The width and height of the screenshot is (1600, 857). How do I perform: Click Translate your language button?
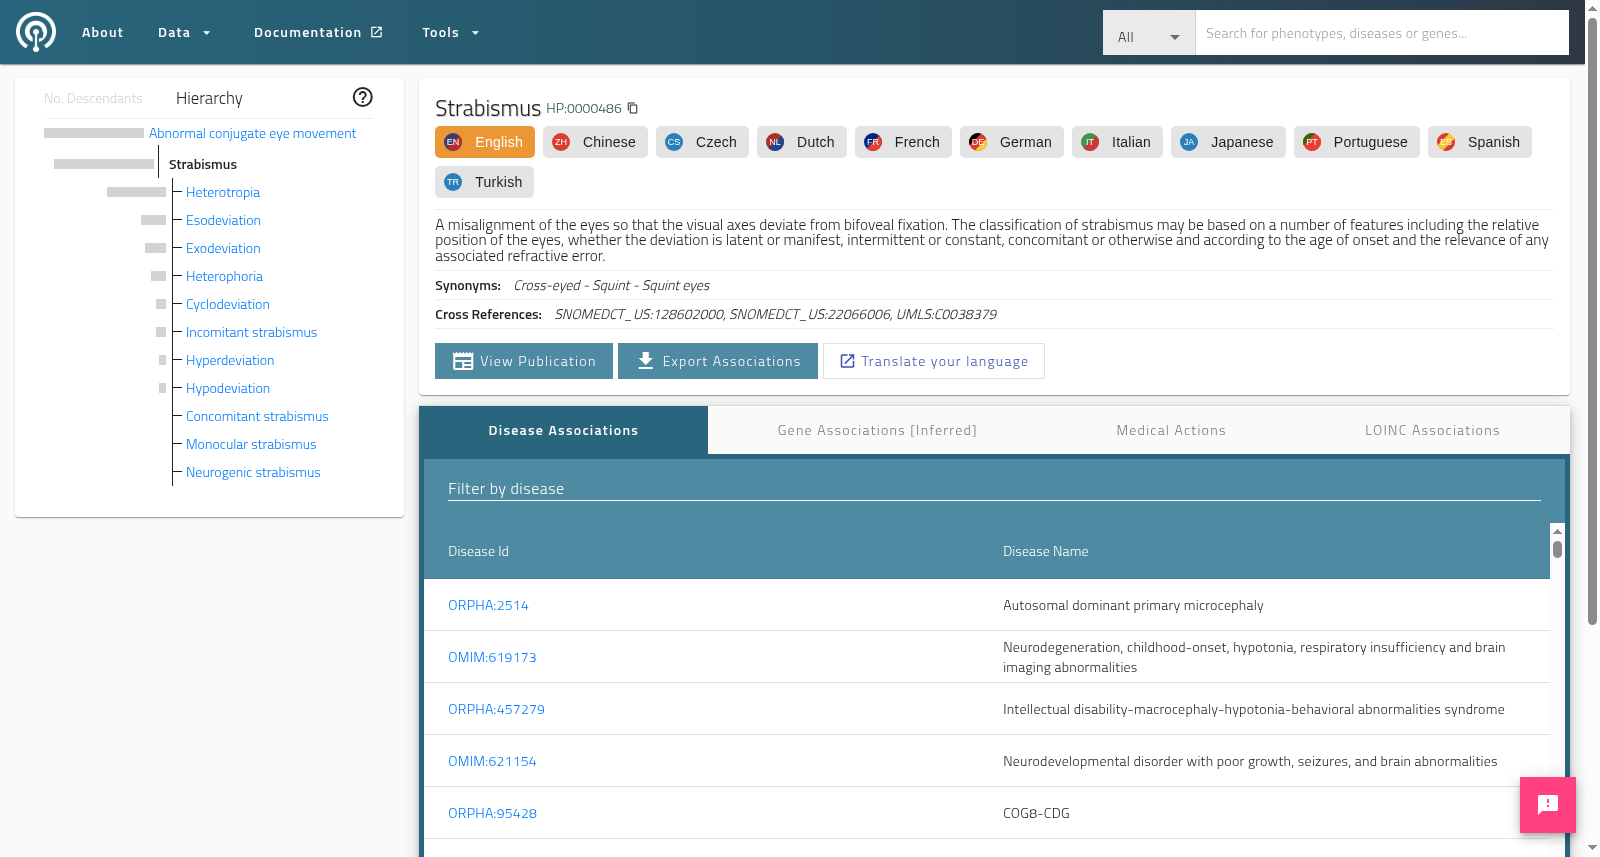934,361
